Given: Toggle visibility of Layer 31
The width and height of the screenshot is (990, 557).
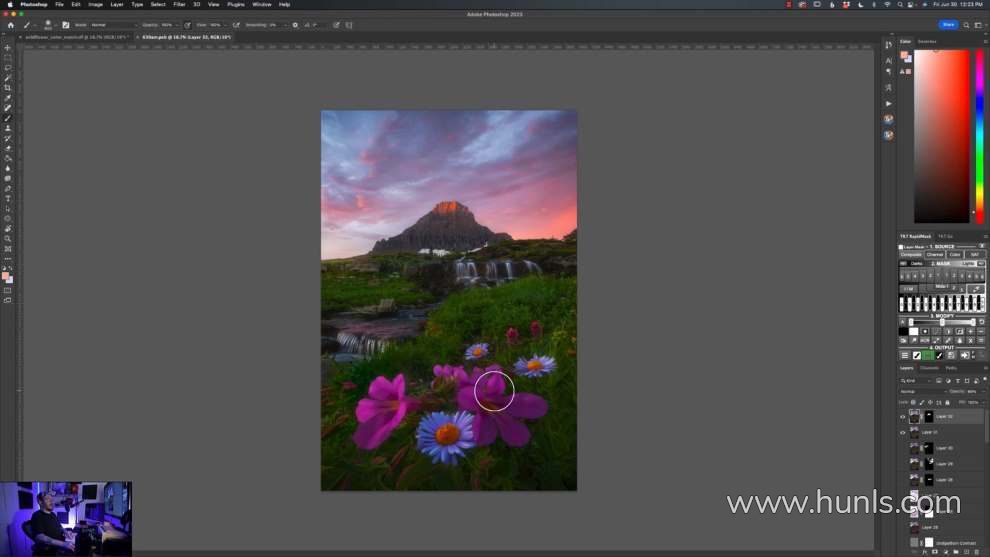Looking at the screenshot, I should coord(902,432).
